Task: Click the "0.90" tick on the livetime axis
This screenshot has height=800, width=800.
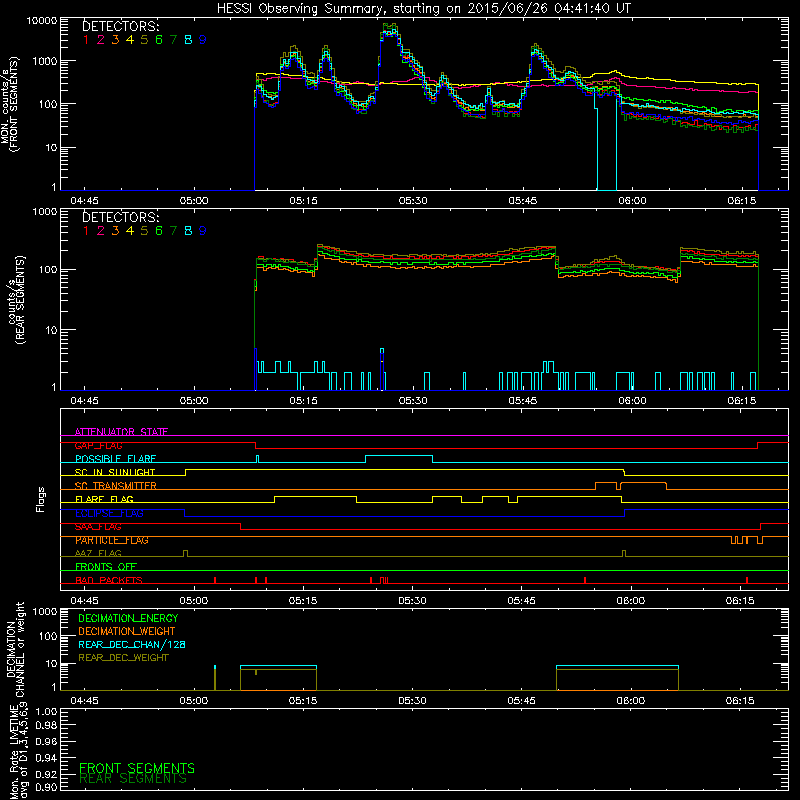Action: [x=46, y=787]
